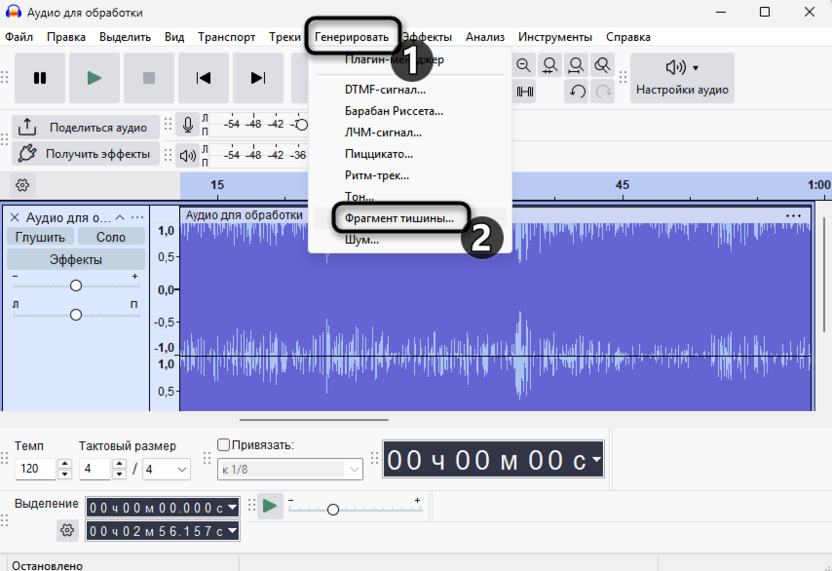Open timeline options gear icon above track

(22, 185)
